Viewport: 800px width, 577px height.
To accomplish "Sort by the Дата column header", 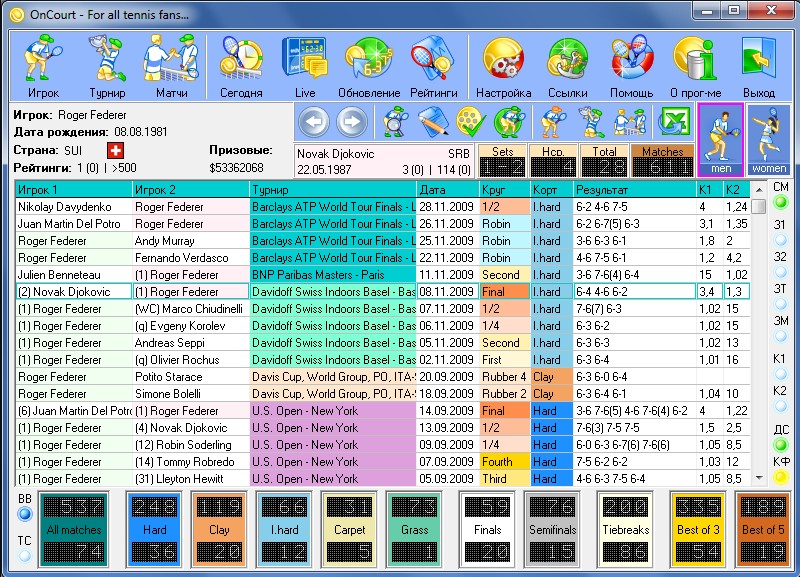I will click(x=447, y=190).
